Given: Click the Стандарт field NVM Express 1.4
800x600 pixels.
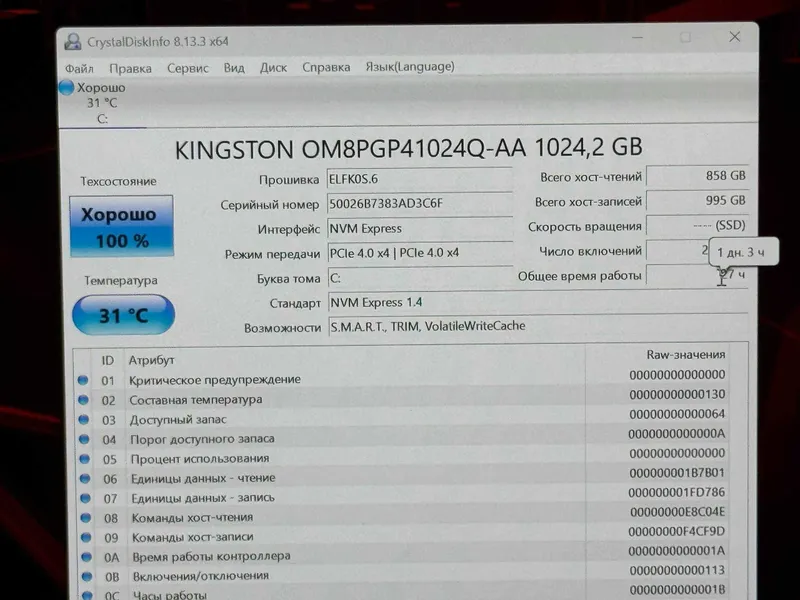Looking at the screenshot, I should click(538, 303).
